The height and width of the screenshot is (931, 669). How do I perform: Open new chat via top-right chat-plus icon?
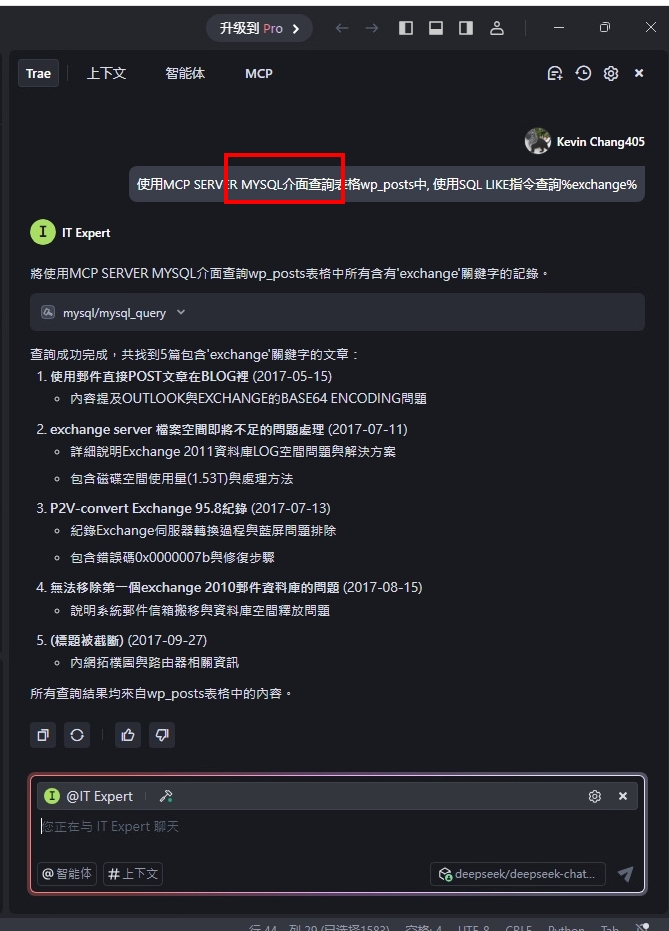pyautogui.click(x=554, y=73)
